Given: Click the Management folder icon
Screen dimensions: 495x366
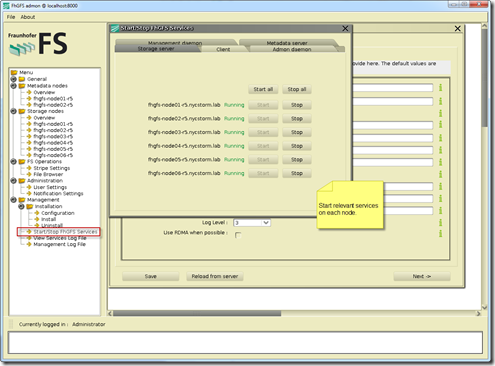Looking at the screenshot, I should pyautogui.click(x=22, y=200).
